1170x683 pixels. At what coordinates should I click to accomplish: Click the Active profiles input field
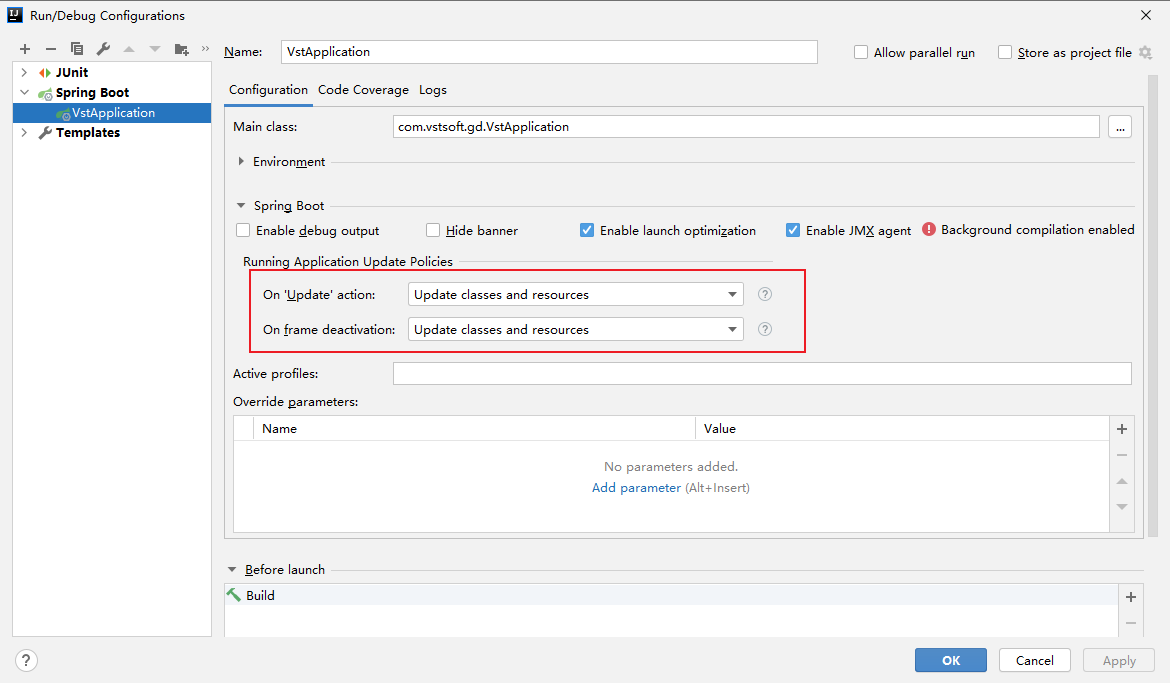click(x=762, y=374)
